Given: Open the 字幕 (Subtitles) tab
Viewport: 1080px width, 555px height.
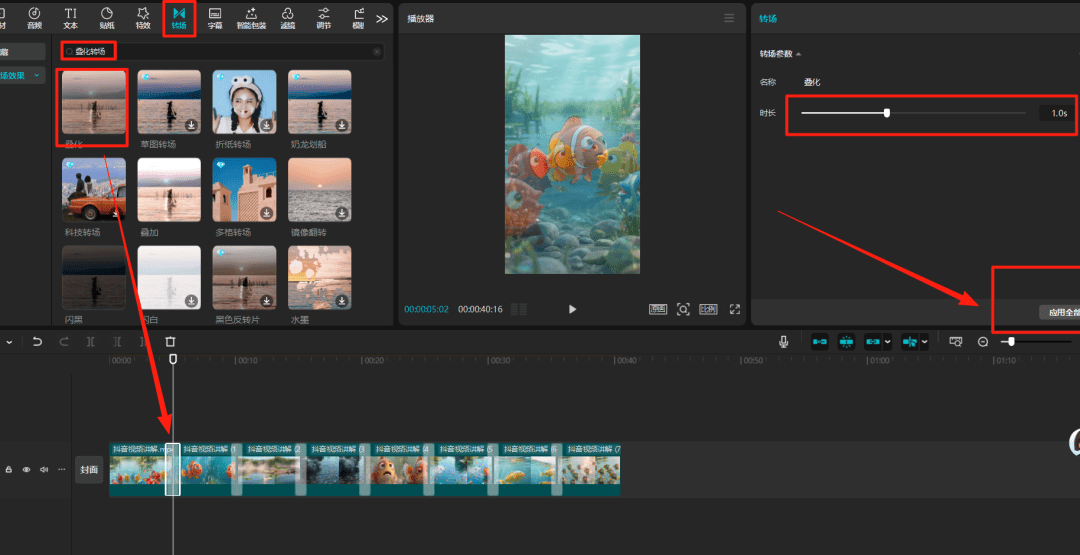Looking at the screenshot, I should (215, 18).
